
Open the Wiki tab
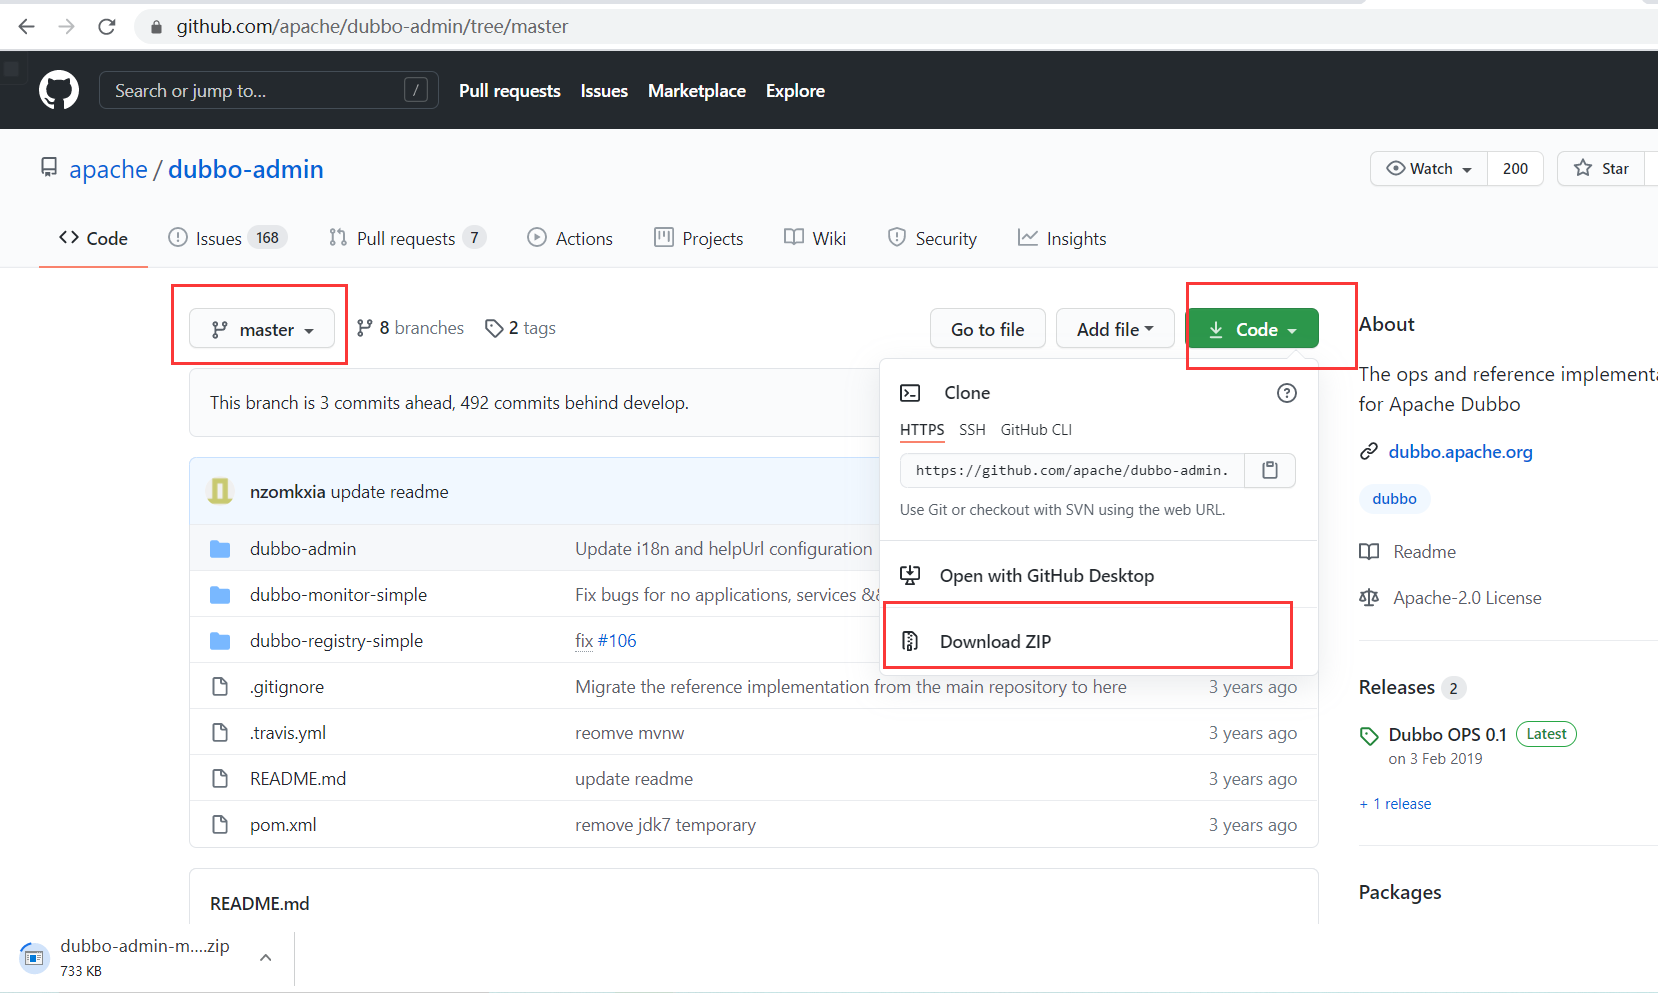click(815, 238)
